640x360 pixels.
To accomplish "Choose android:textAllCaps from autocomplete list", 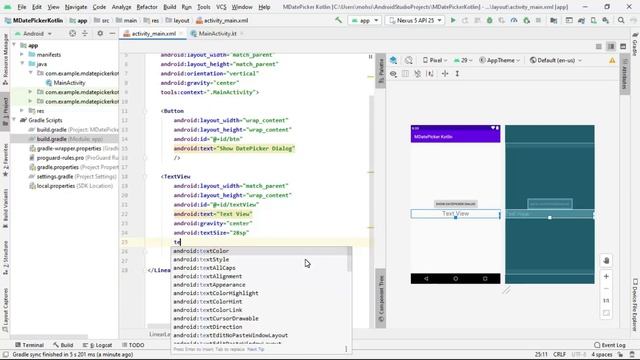I will (260, 268).
